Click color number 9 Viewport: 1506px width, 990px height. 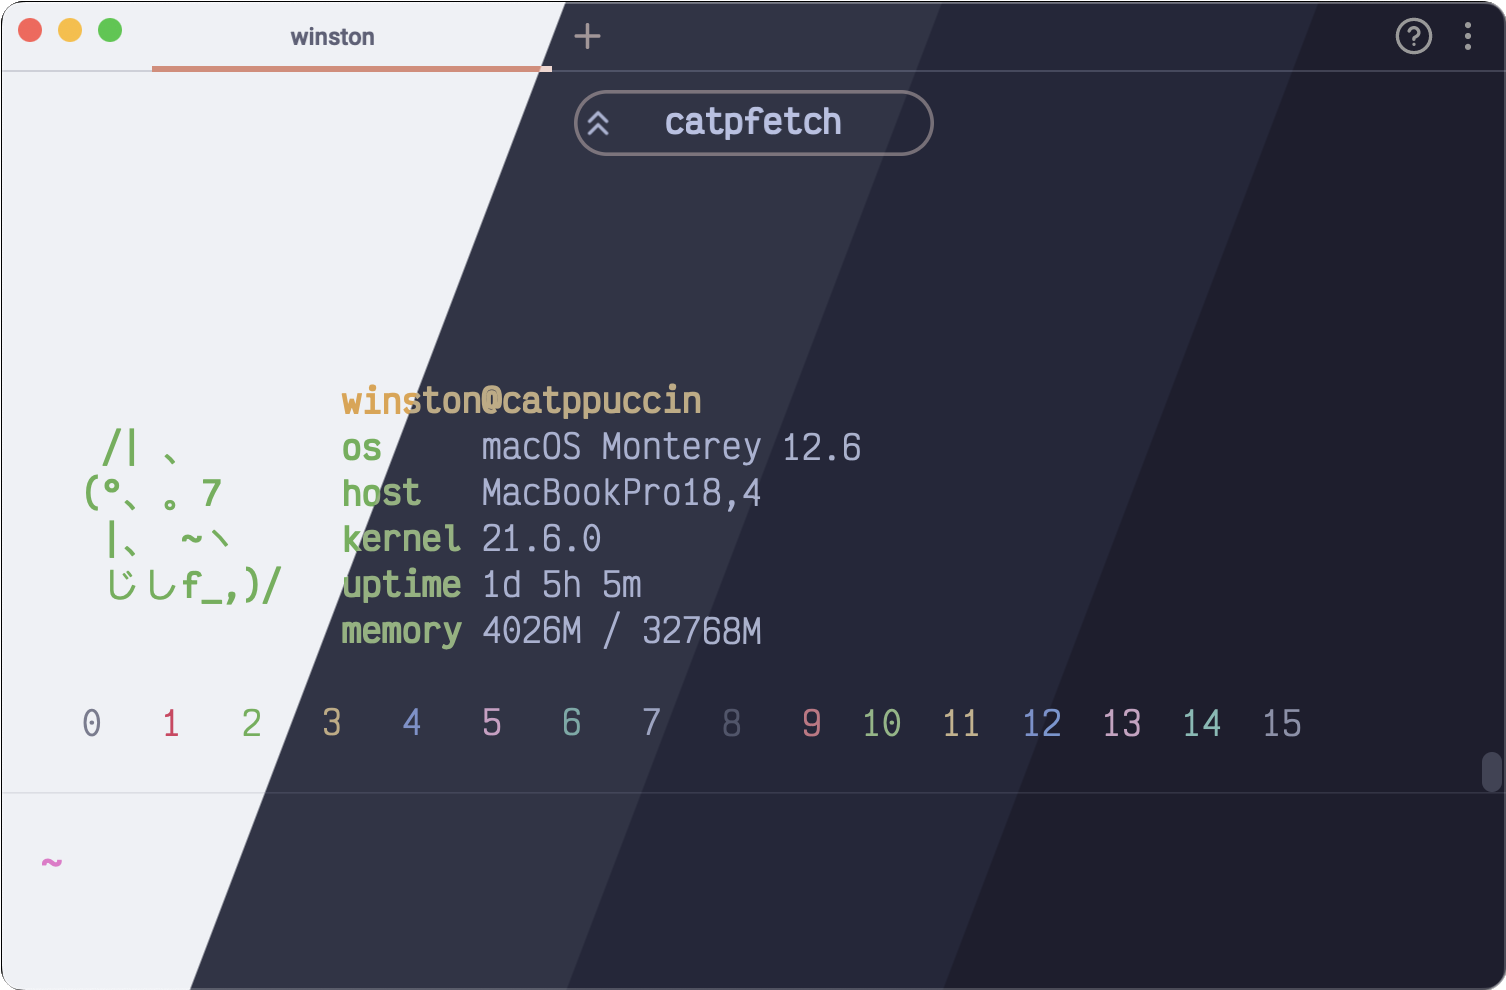(811, 723)
